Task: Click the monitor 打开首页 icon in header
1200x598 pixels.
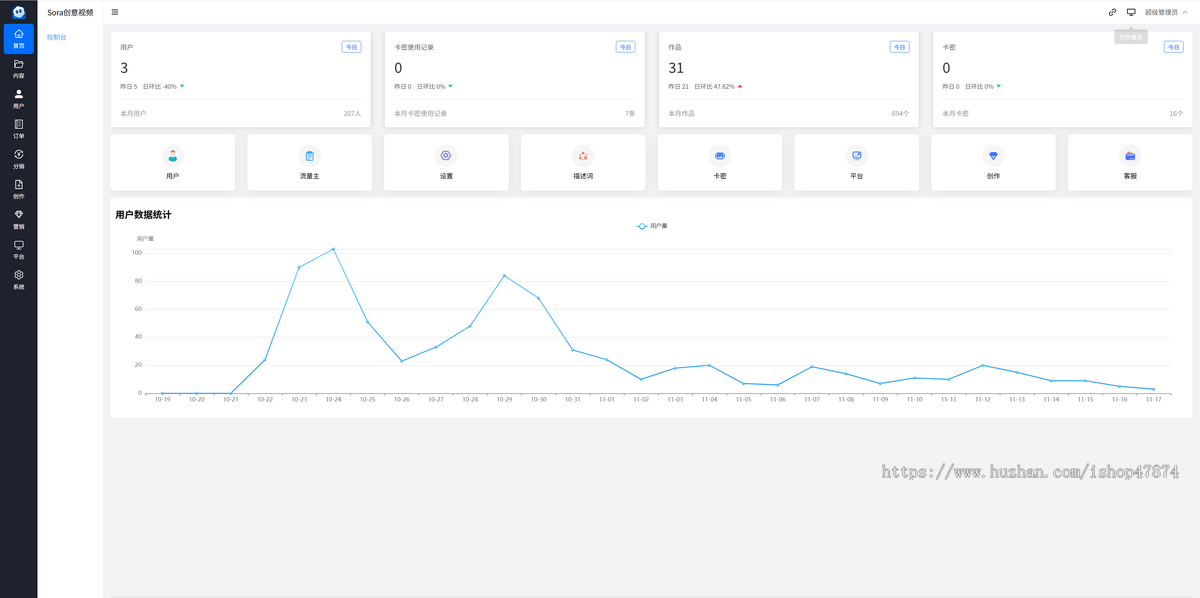Action: (1131, 12)
